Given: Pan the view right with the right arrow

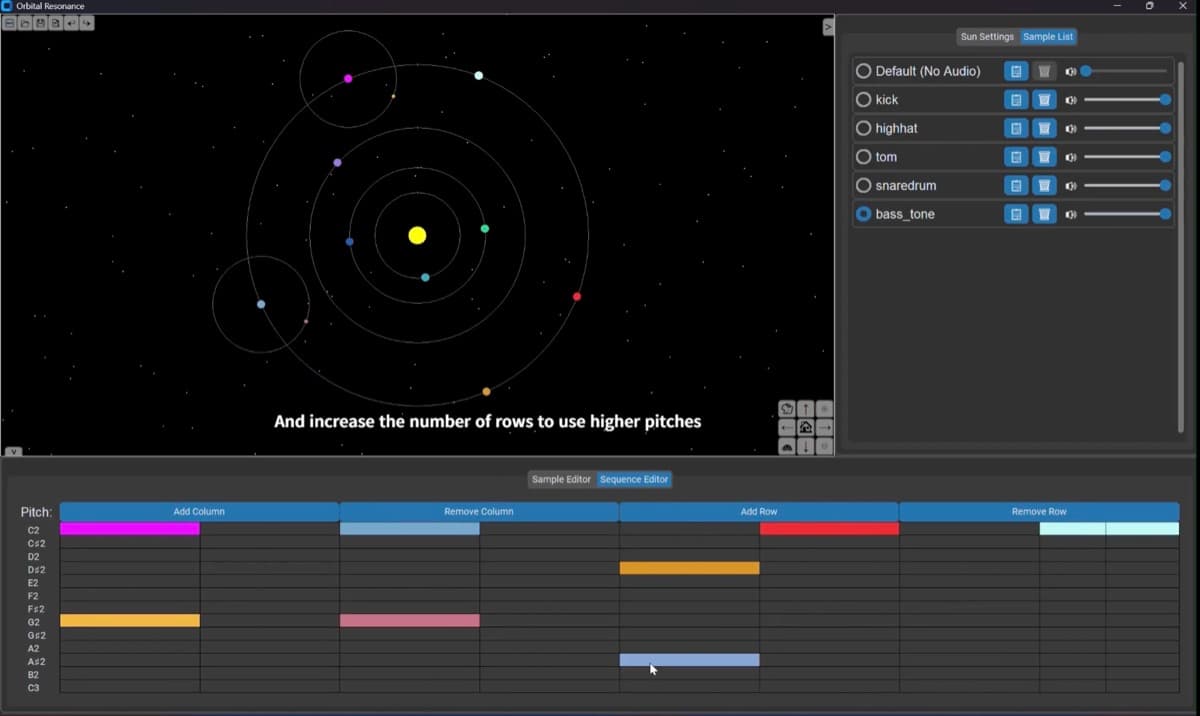Looking at the screenshot, I should pyautogui.click(x=825, y=428).
